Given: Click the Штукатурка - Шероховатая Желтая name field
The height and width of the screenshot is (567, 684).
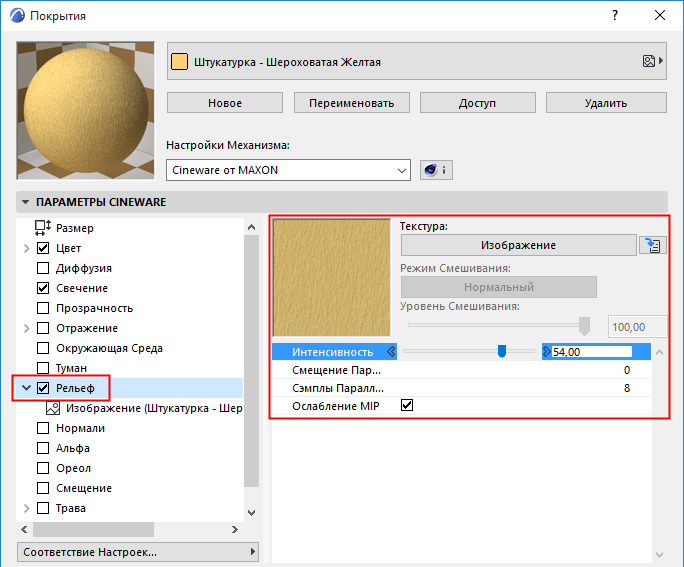Looking at the screenshot, I should coord(417,61).
